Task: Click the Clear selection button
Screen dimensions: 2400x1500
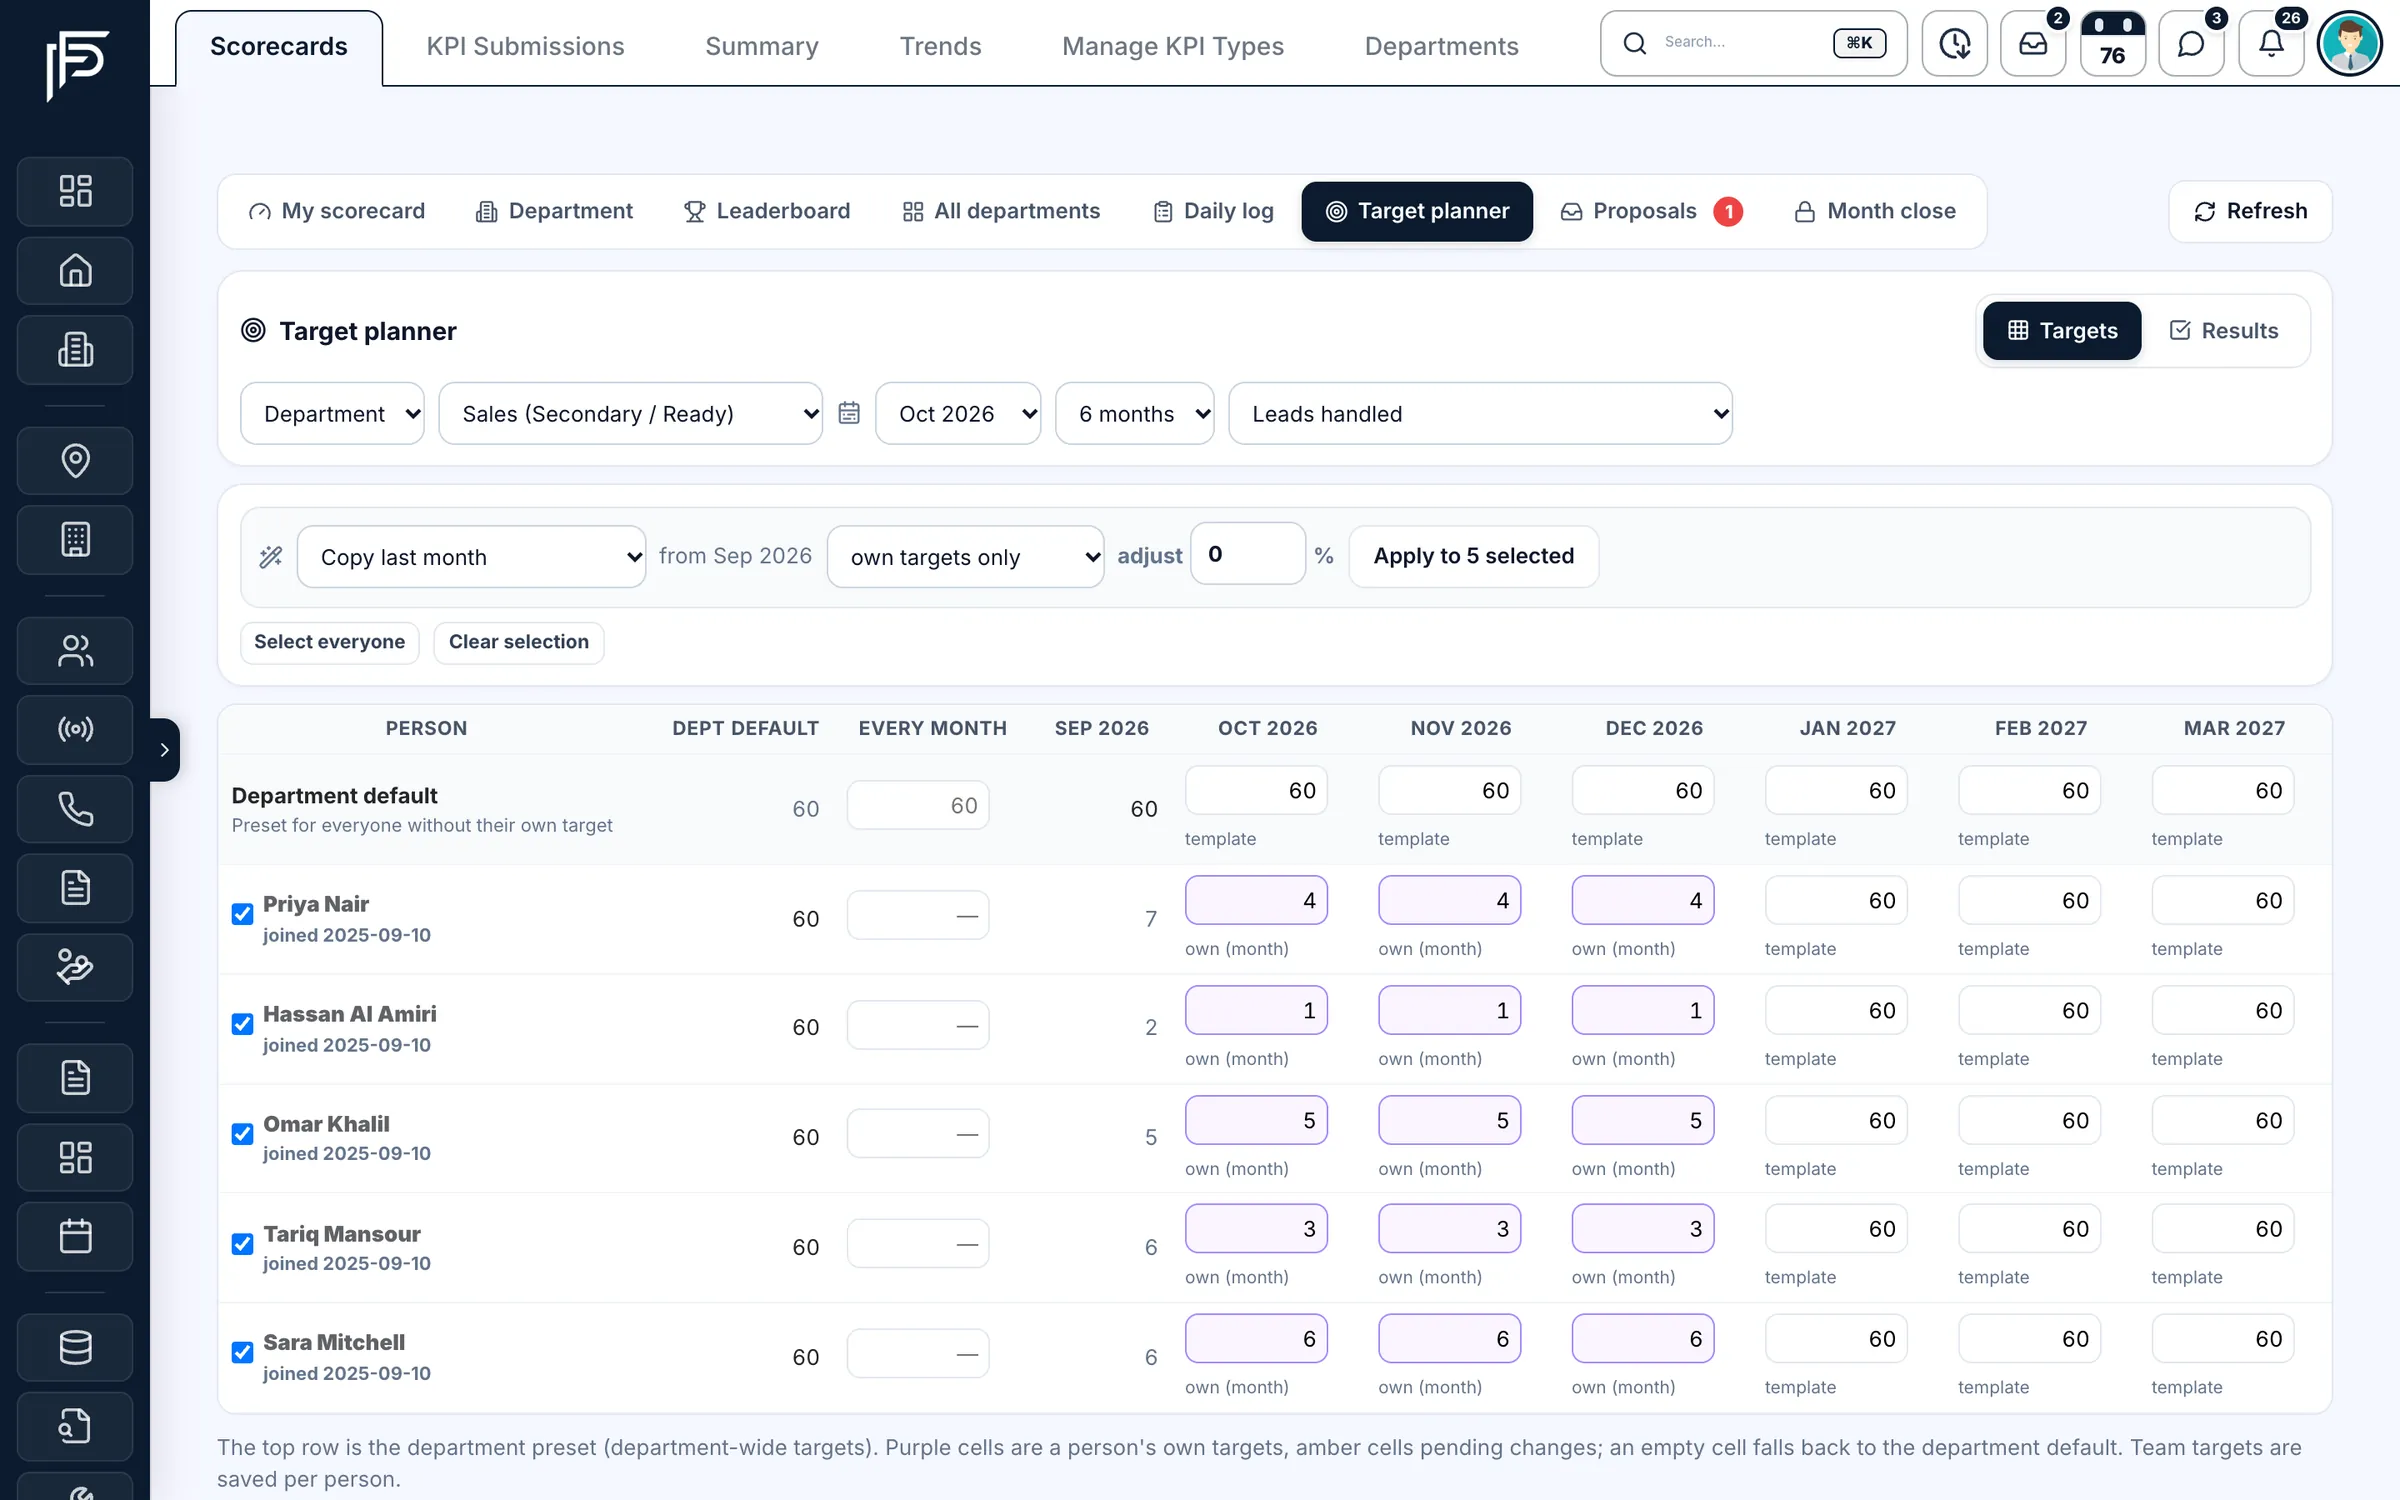Action: 518,642
